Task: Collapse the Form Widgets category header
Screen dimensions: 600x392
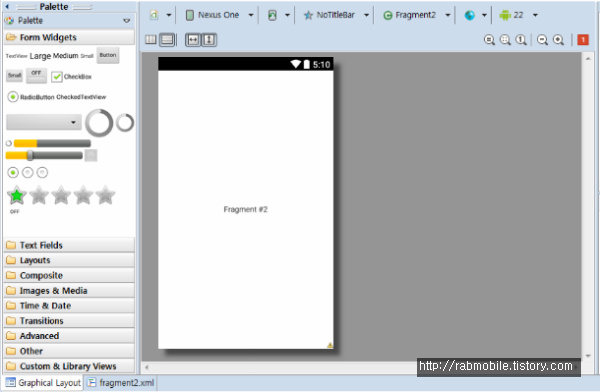Action: click(x=69, y=37)
